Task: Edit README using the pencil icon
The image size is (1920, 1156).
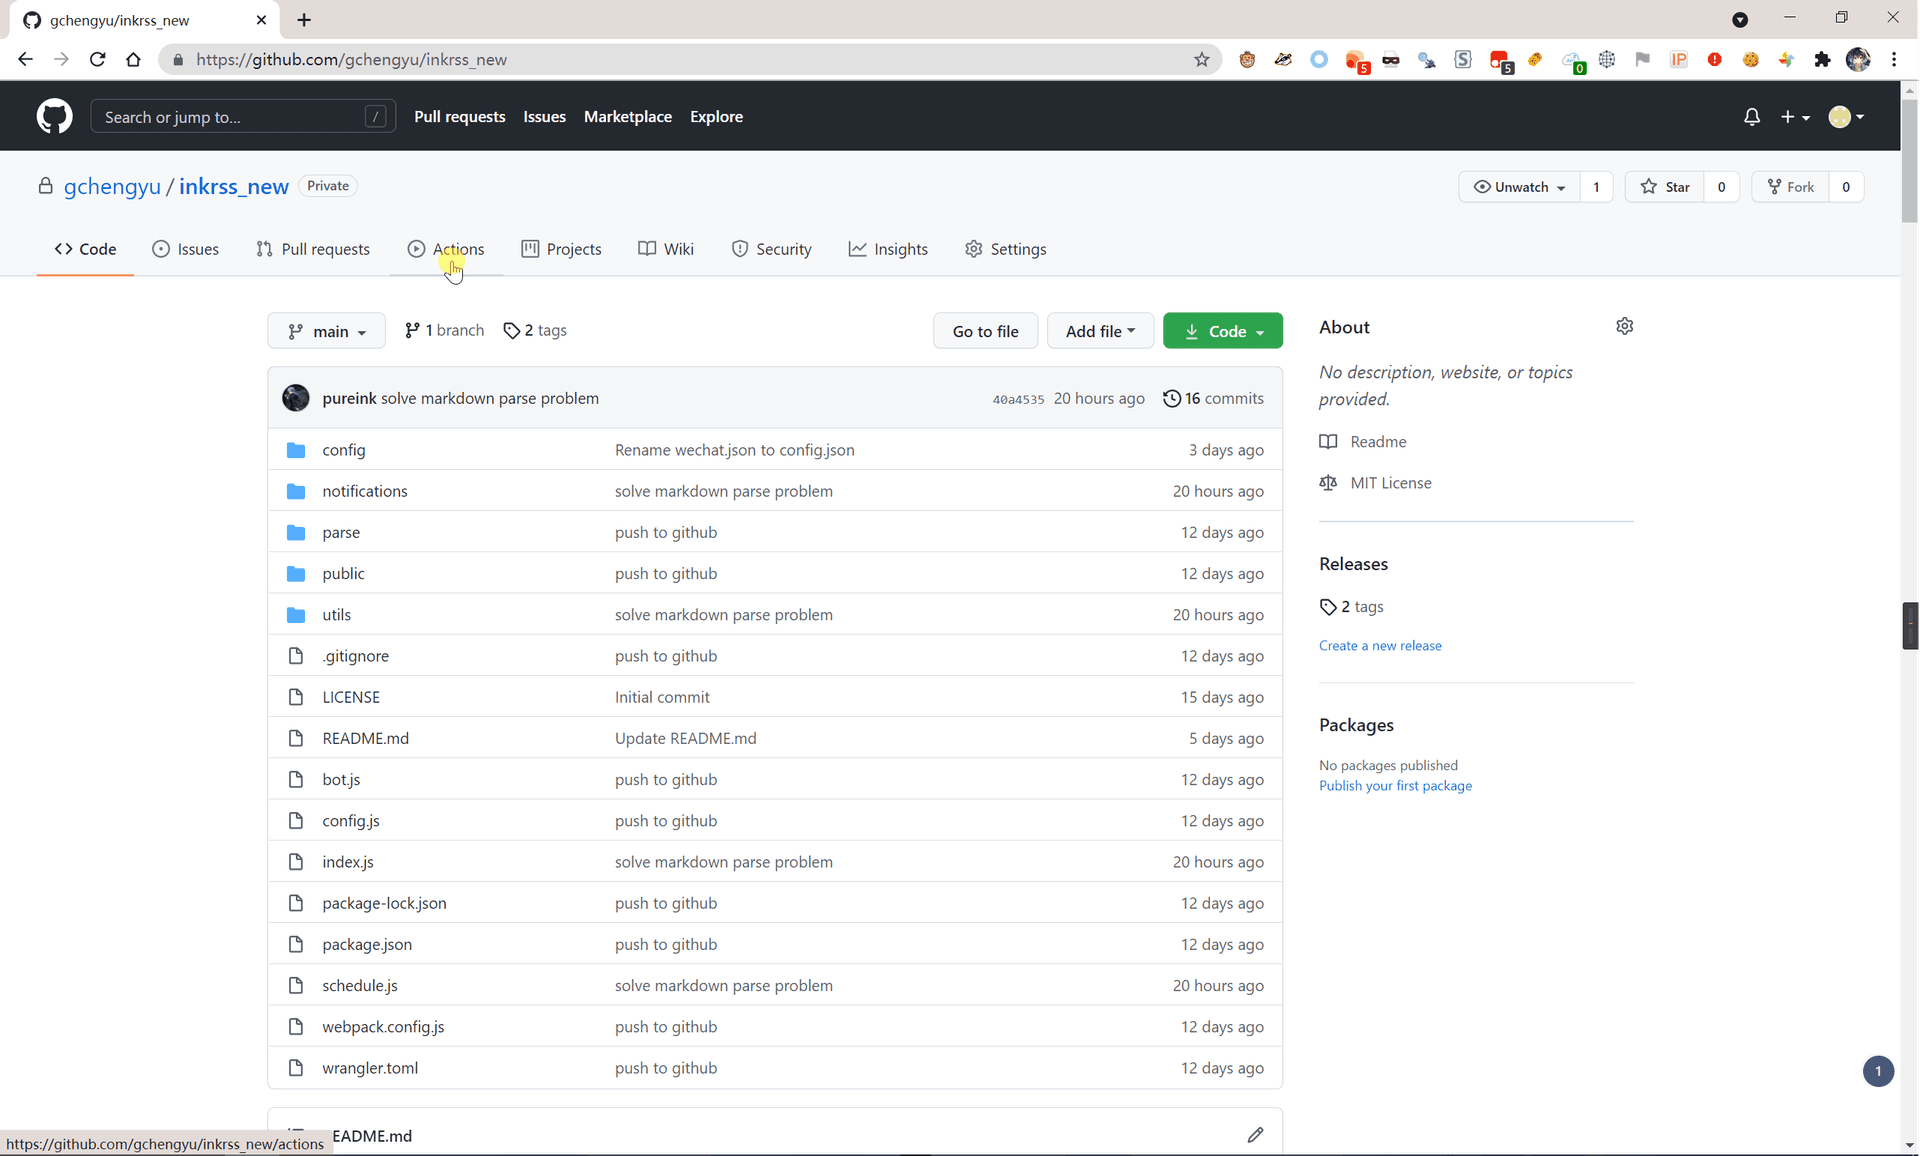Action: click(1255, 1135)
